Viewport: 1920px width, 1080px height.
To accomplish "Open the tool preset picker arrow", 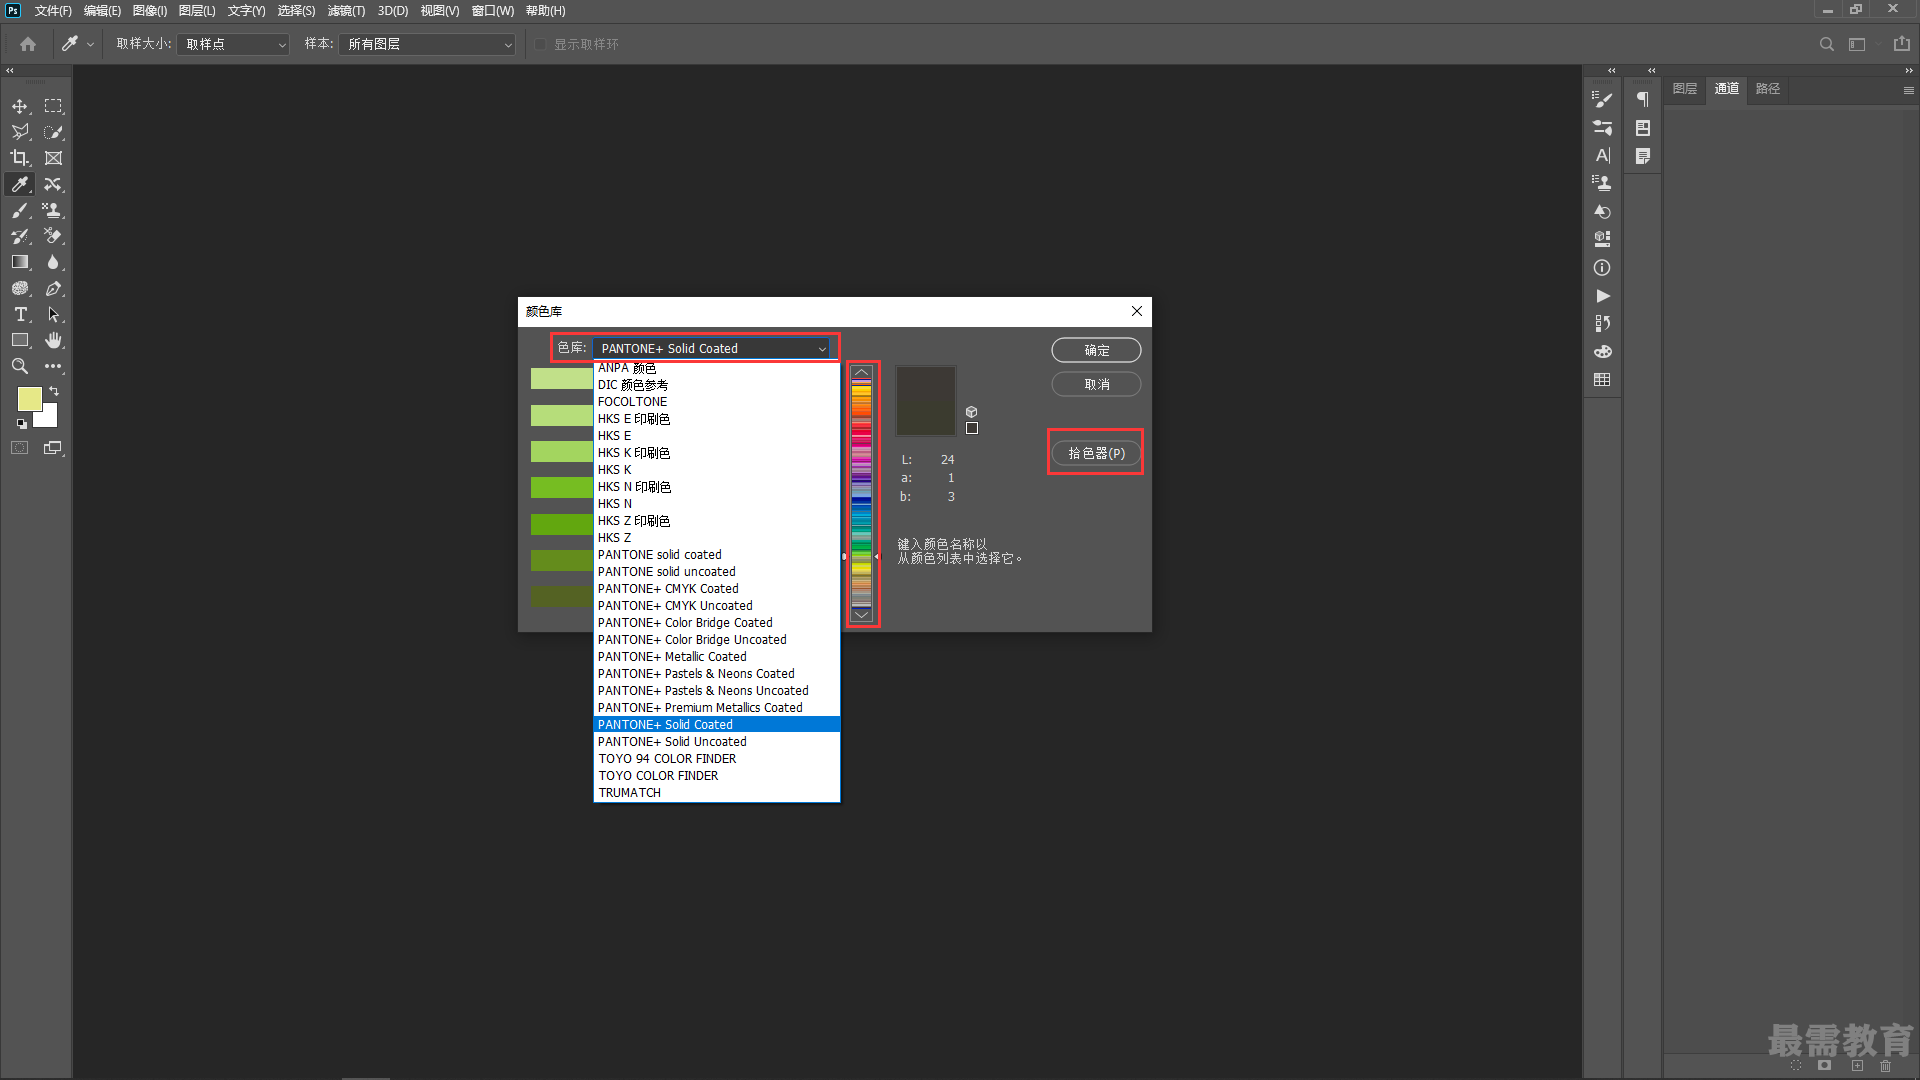I will tap(91, 44).
